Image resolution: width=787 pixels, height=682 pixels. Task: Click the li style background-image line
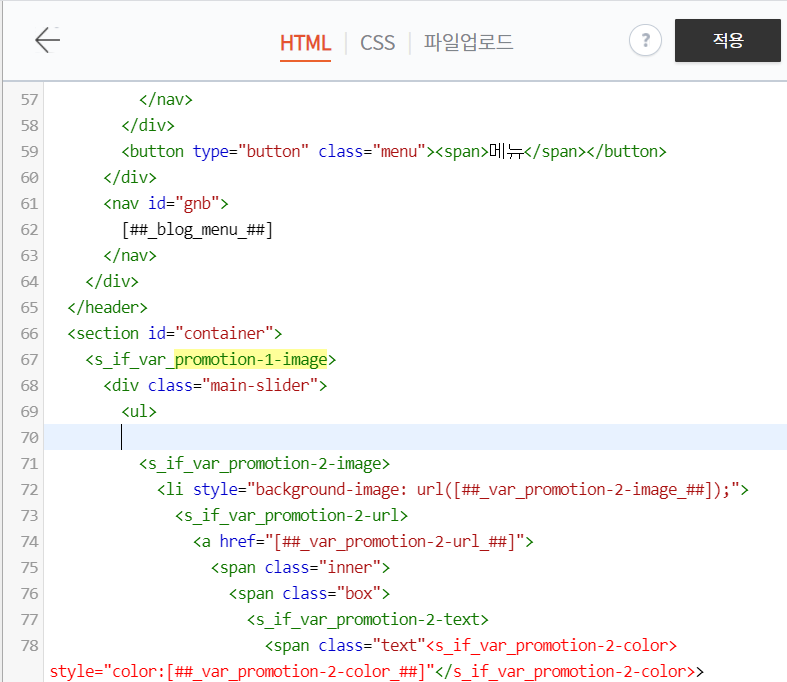click(453, 490)
